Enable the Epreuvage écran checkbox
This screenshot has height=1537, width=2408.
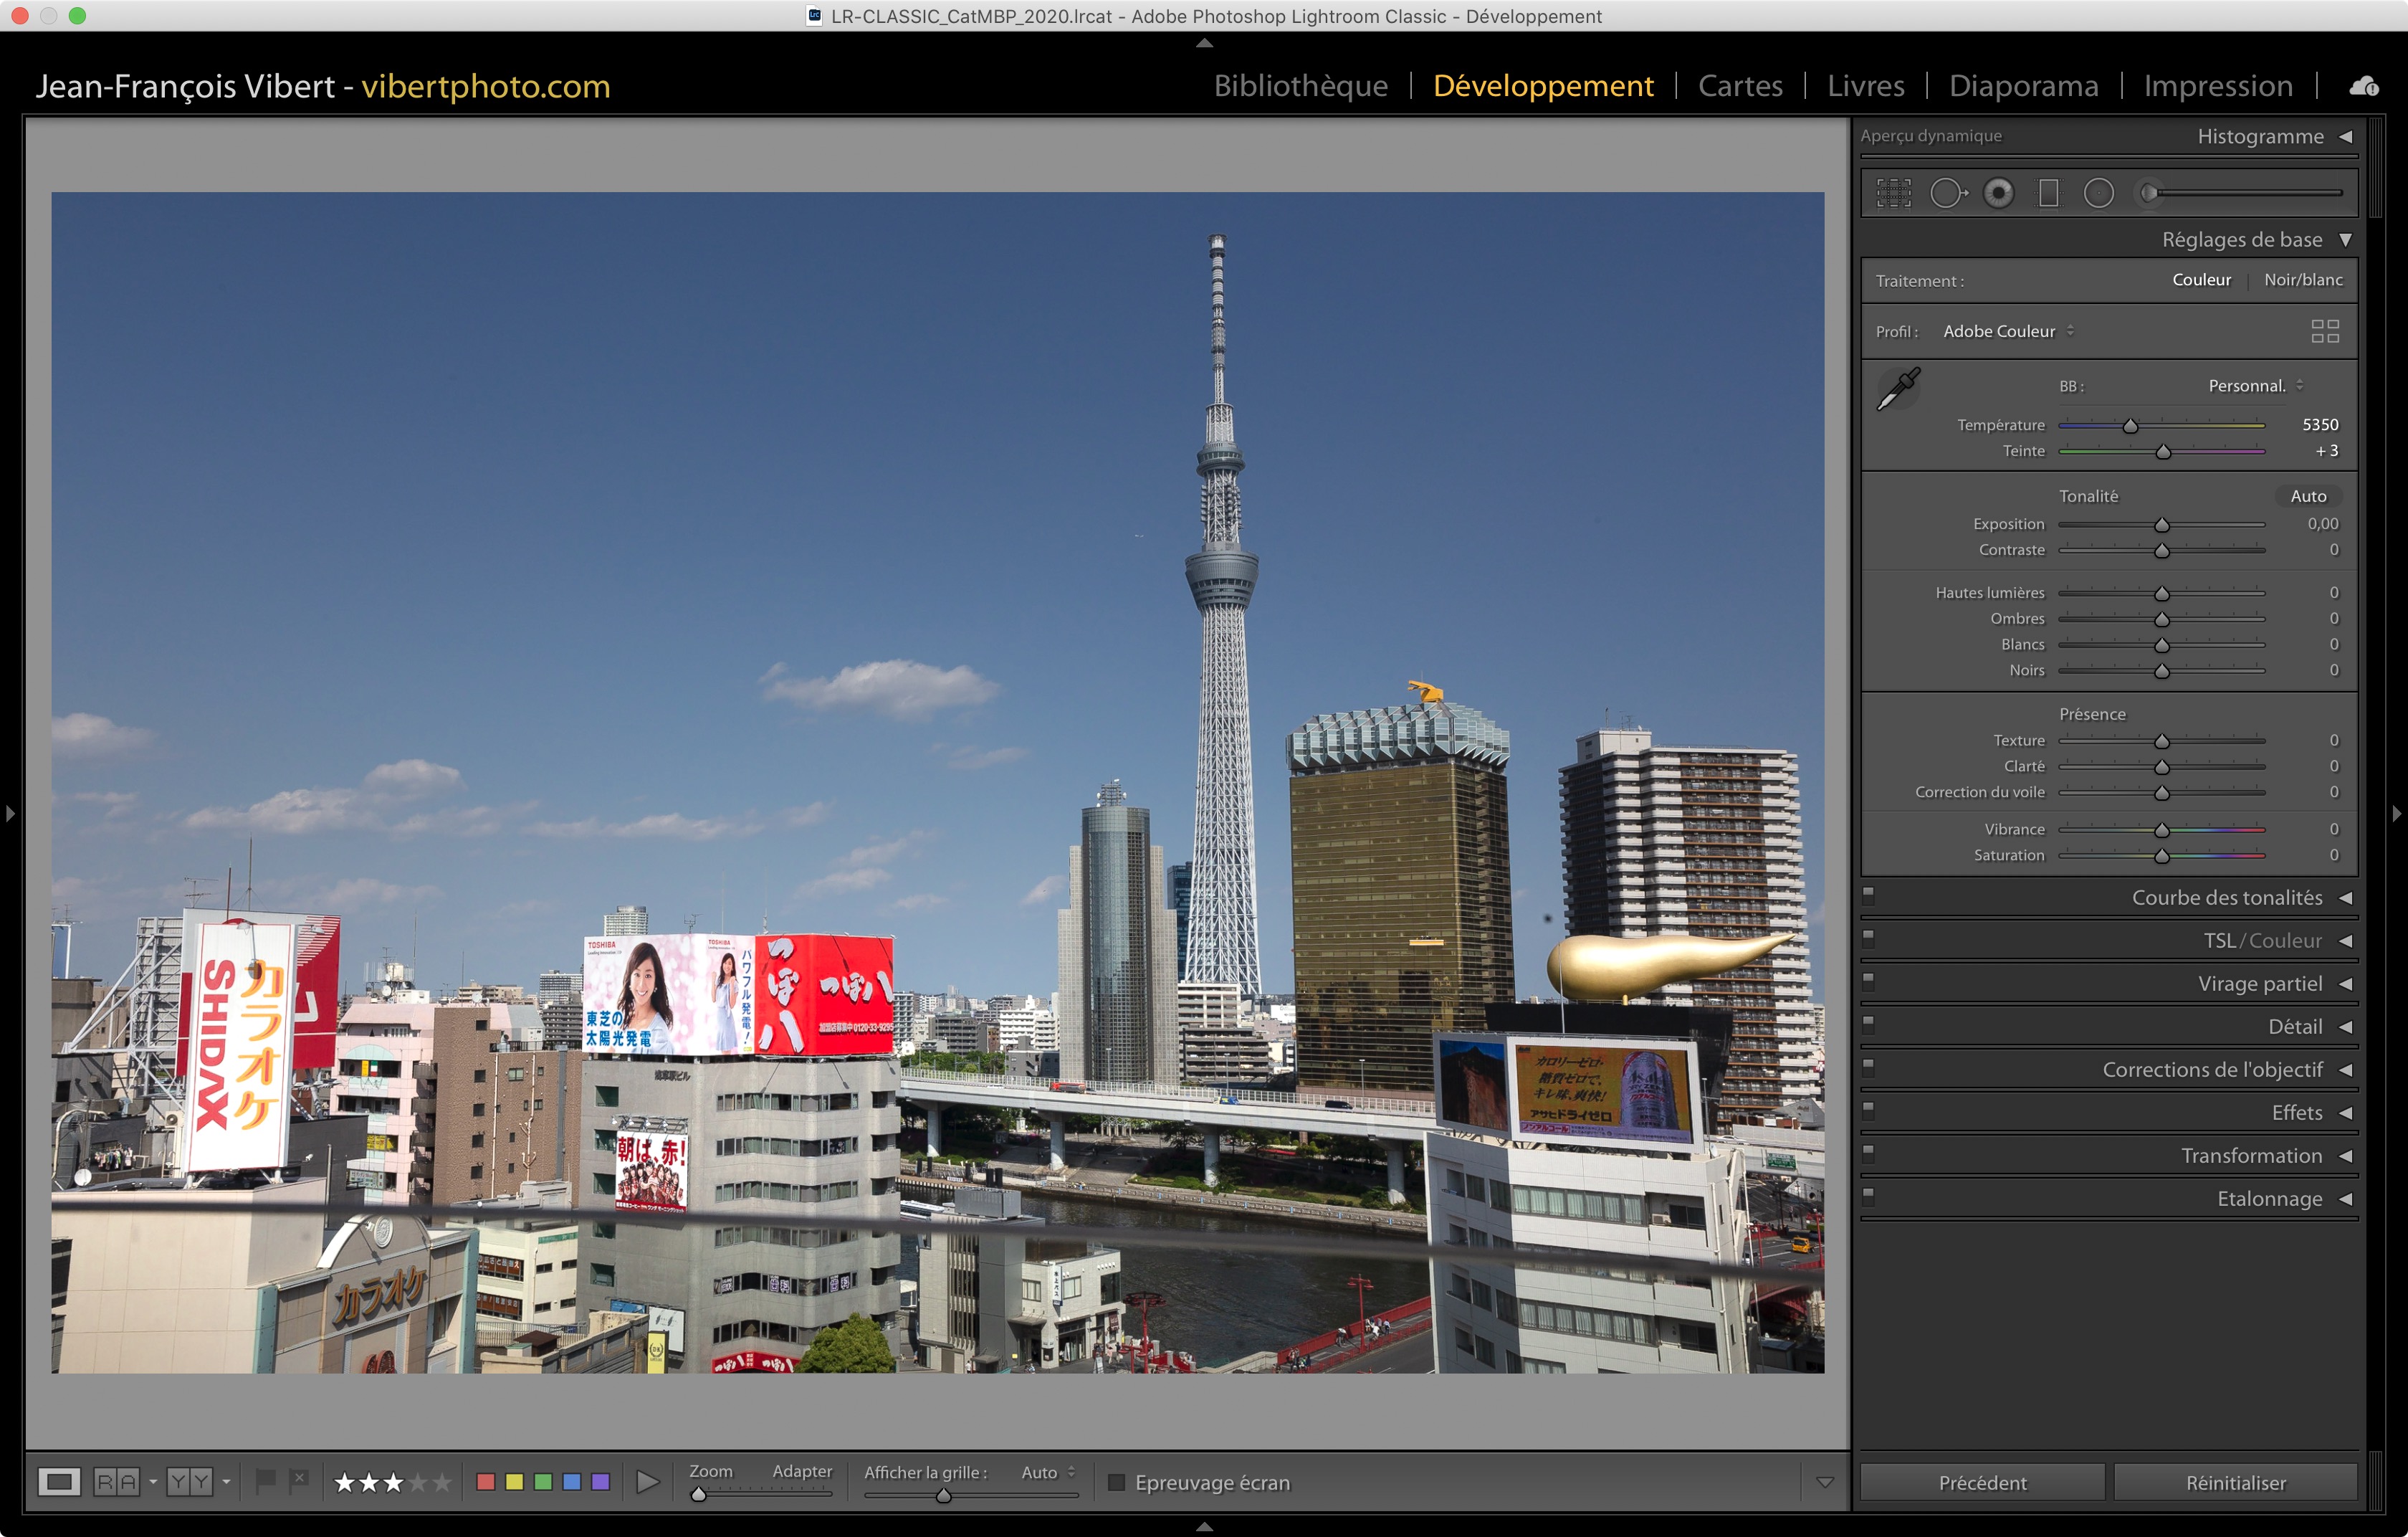coord(1116,1482)
